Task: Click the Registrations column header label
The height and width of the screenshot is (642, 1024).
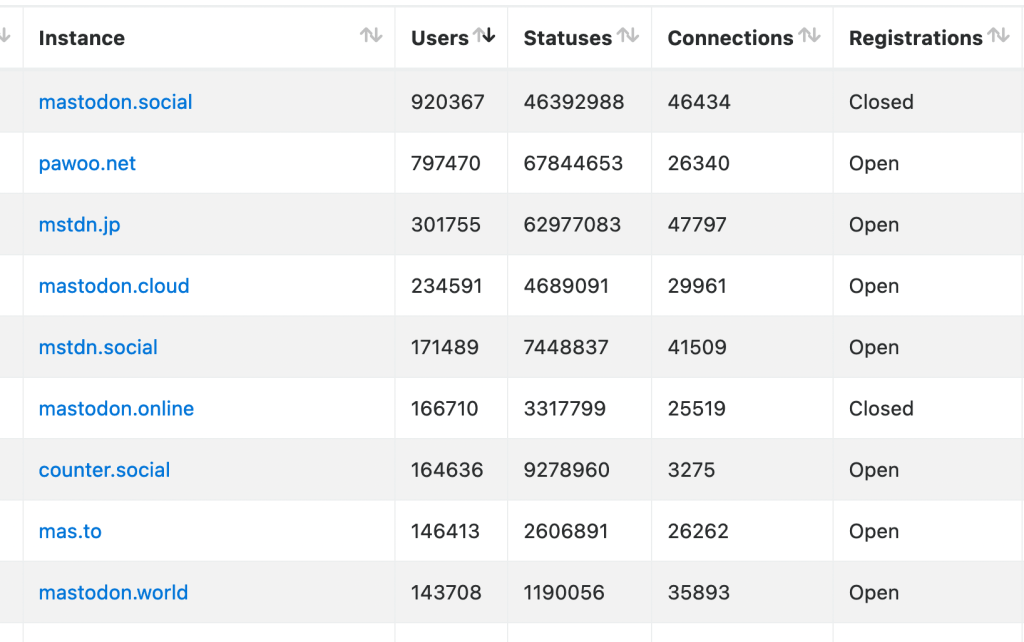Action: (915, 38)
